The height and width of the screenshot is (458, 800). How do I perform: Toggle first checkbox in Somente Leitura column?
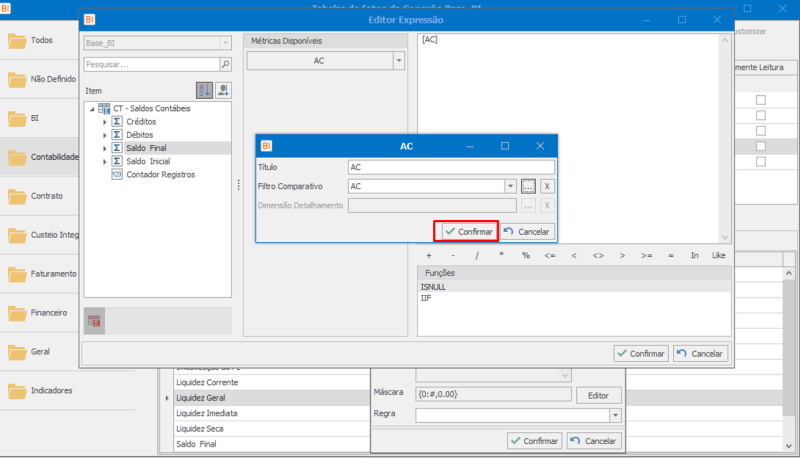click(761, 100)
